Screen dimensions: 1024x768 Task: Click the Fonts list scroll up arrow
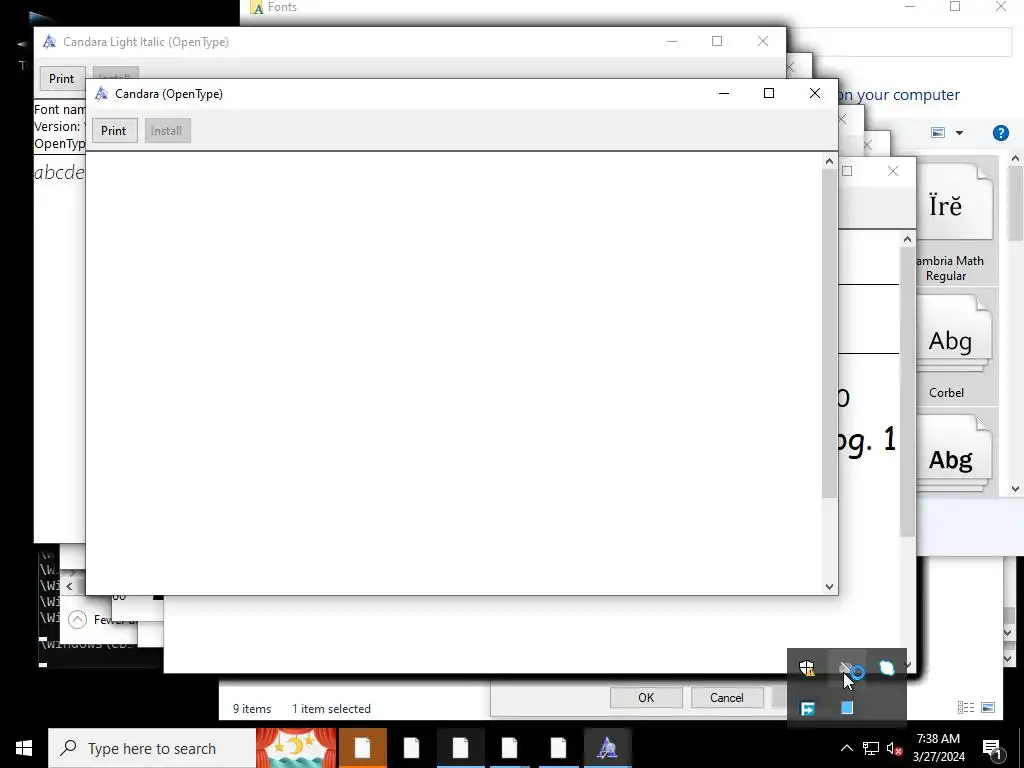(1015, 158)
